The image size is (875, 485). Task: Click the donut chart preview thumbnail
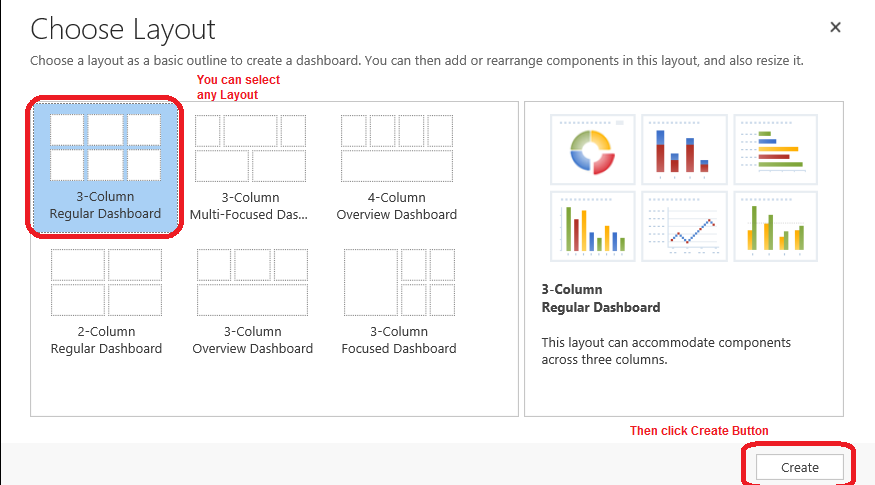coord(593,150)
